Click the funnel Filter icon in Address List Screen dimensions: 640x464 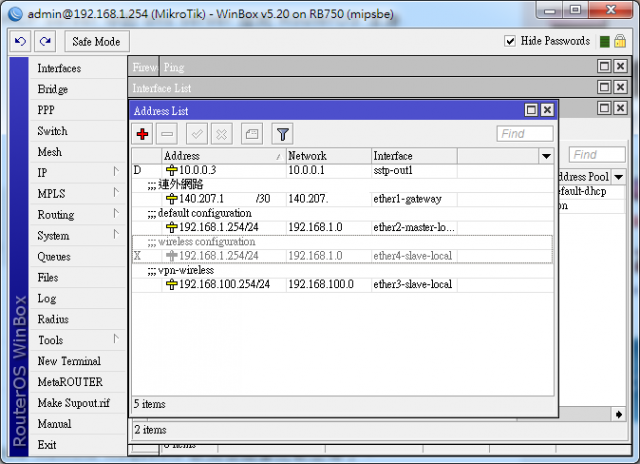click(x=282, y=134)
